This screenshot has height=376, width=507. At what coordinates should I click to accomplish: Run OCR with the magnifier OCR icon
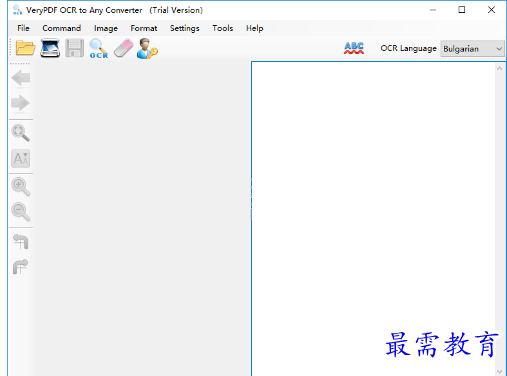coord(99,49)
